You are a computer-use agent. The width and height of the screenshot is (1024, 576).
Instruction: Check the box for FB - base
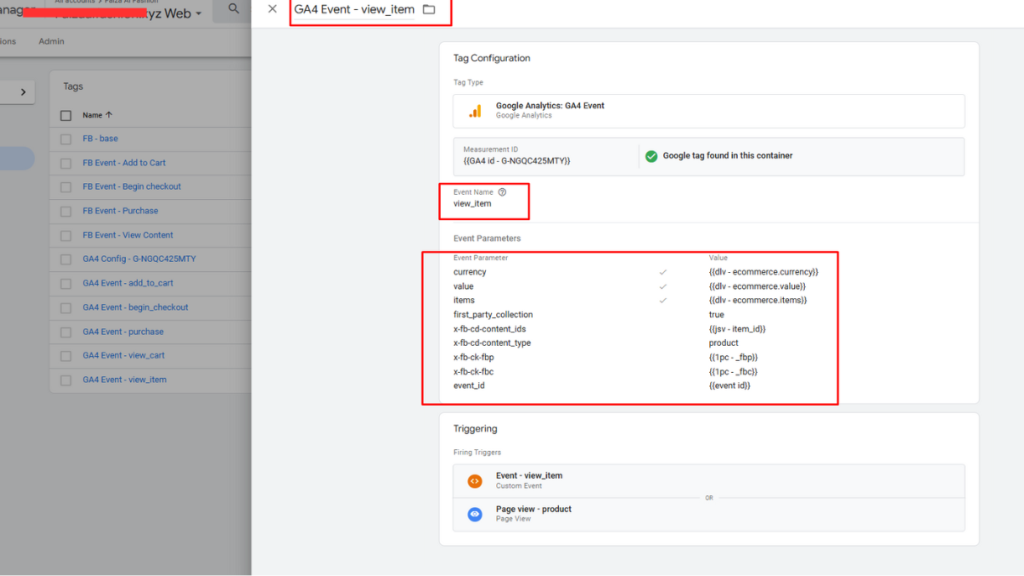tap(66, 139)
